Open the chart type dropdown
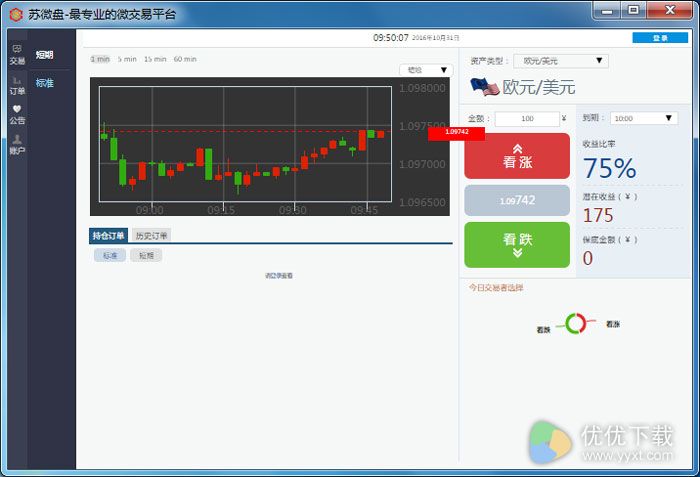 426,70
